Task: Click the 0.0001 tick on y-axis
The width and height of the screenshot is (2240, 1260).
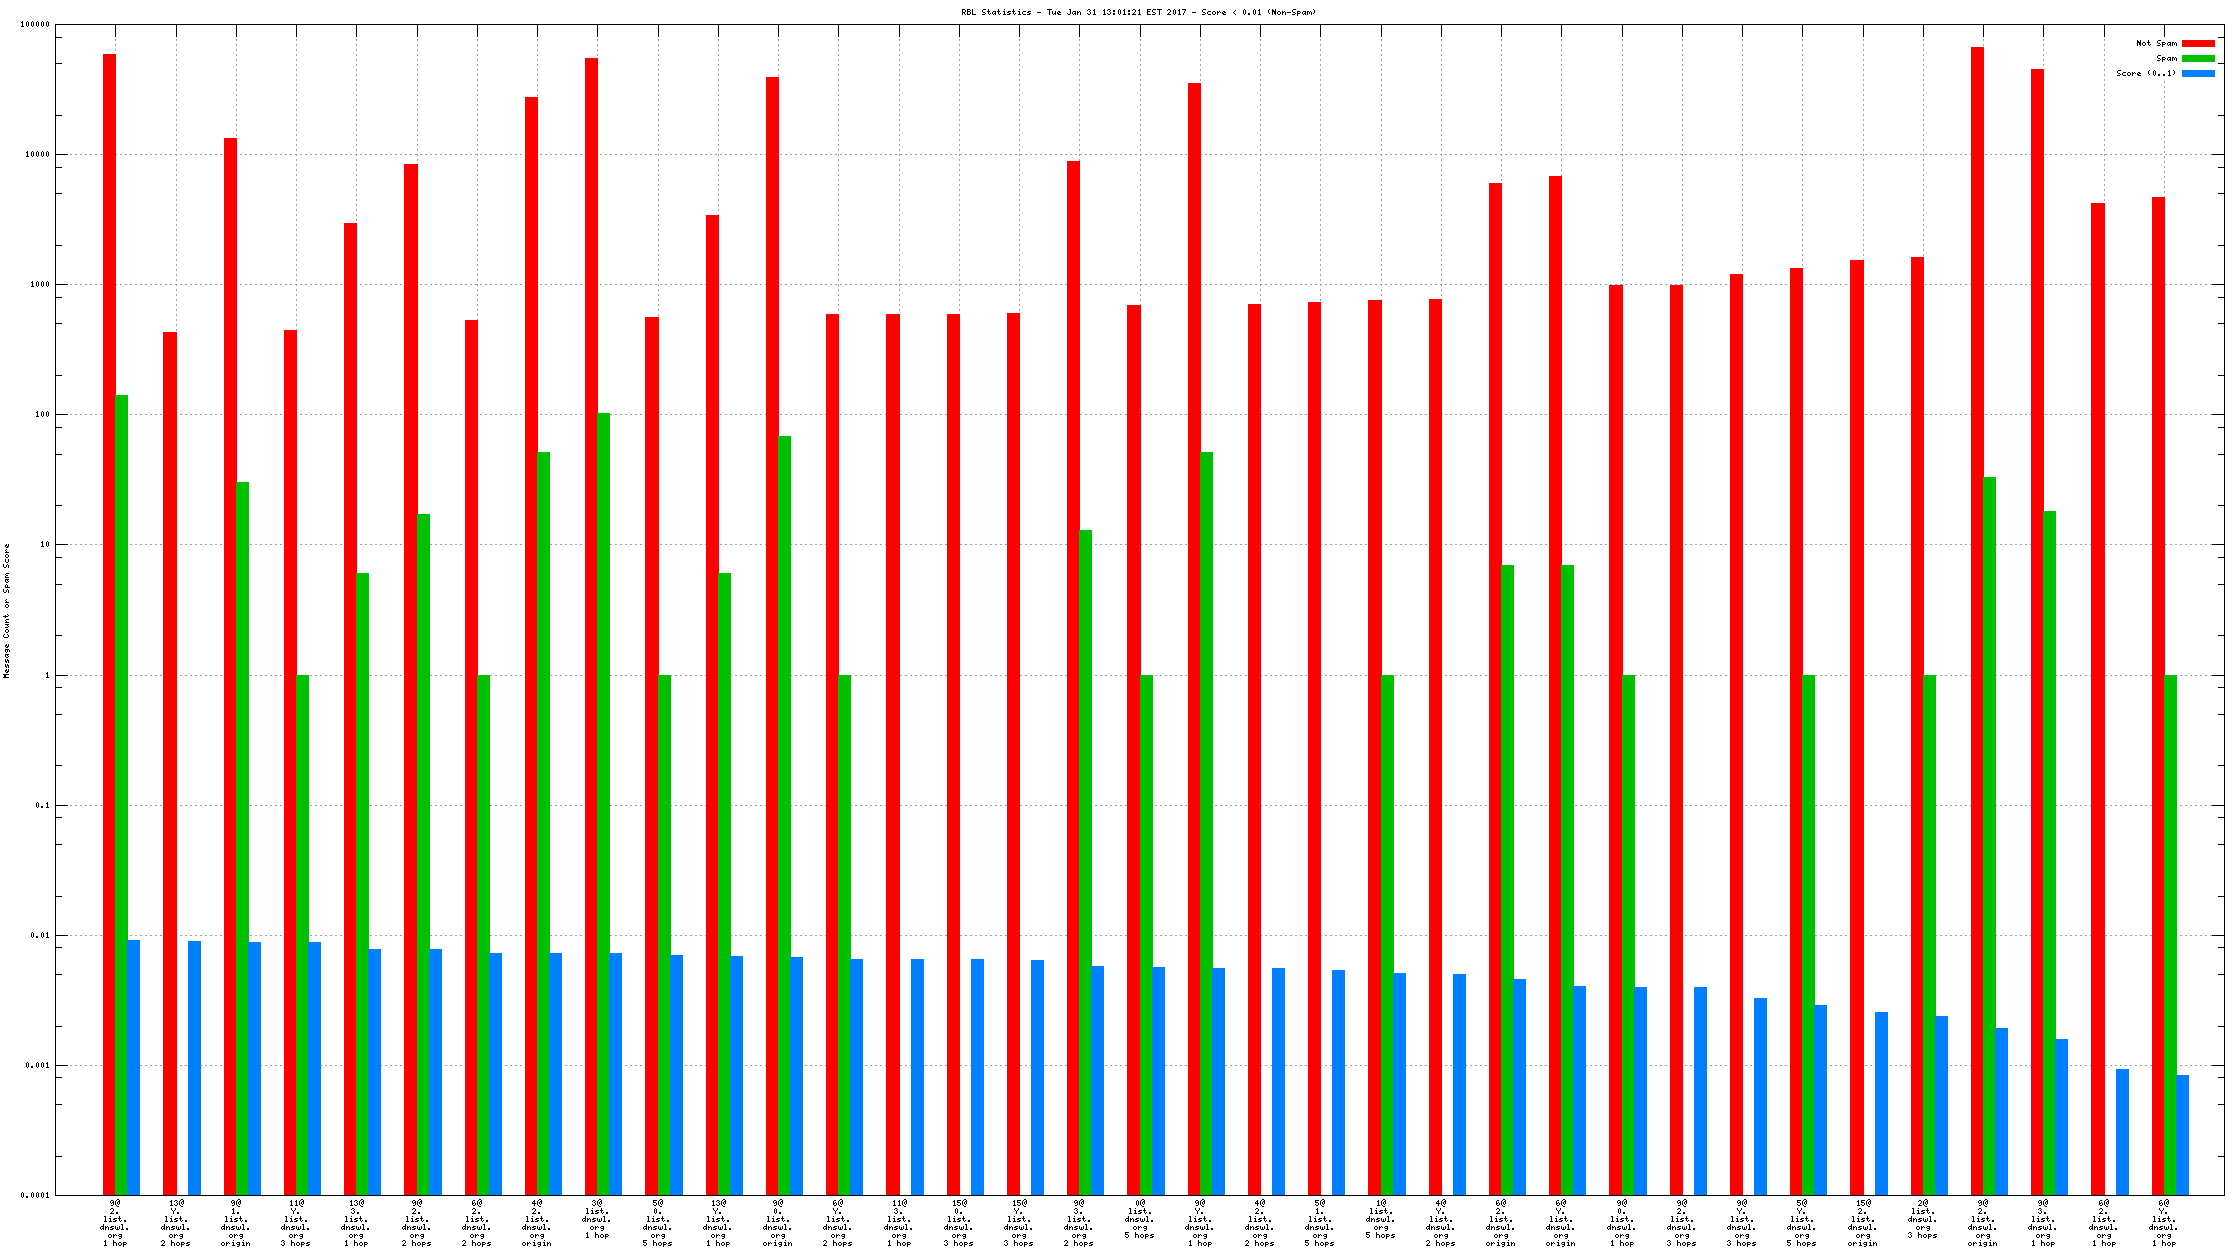Action: 35,1195
